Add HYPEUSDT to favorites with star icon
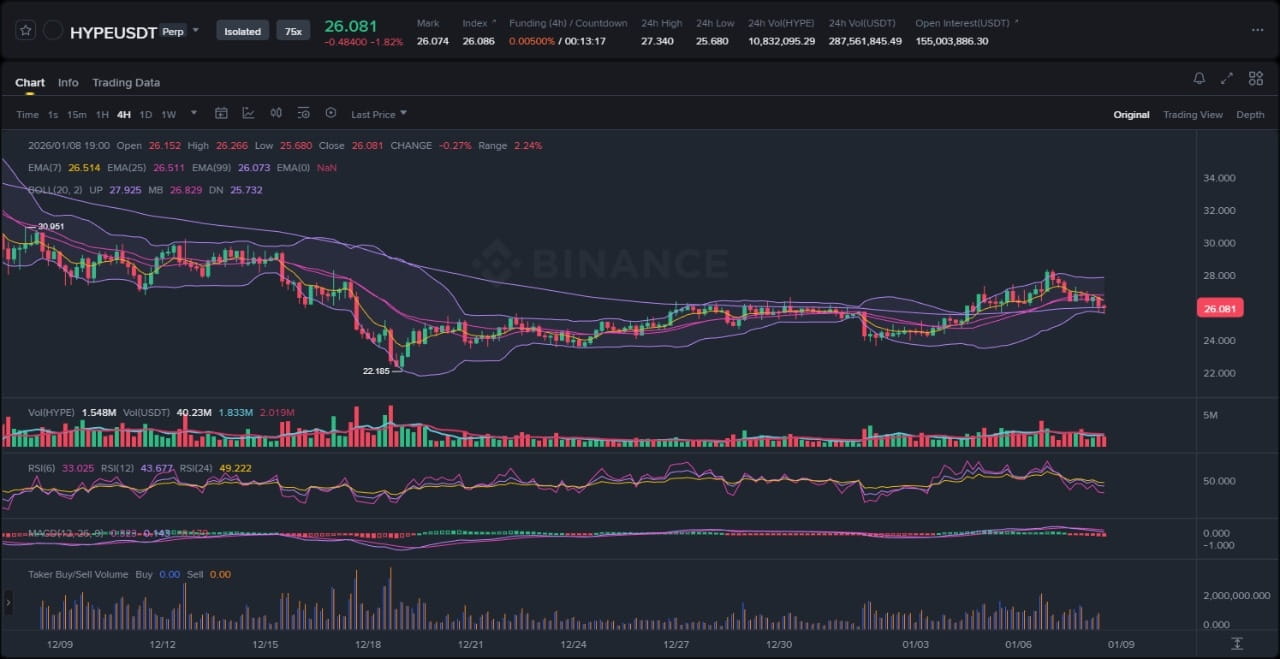This screenshot has height=659, width=1280. pos(26,31)
